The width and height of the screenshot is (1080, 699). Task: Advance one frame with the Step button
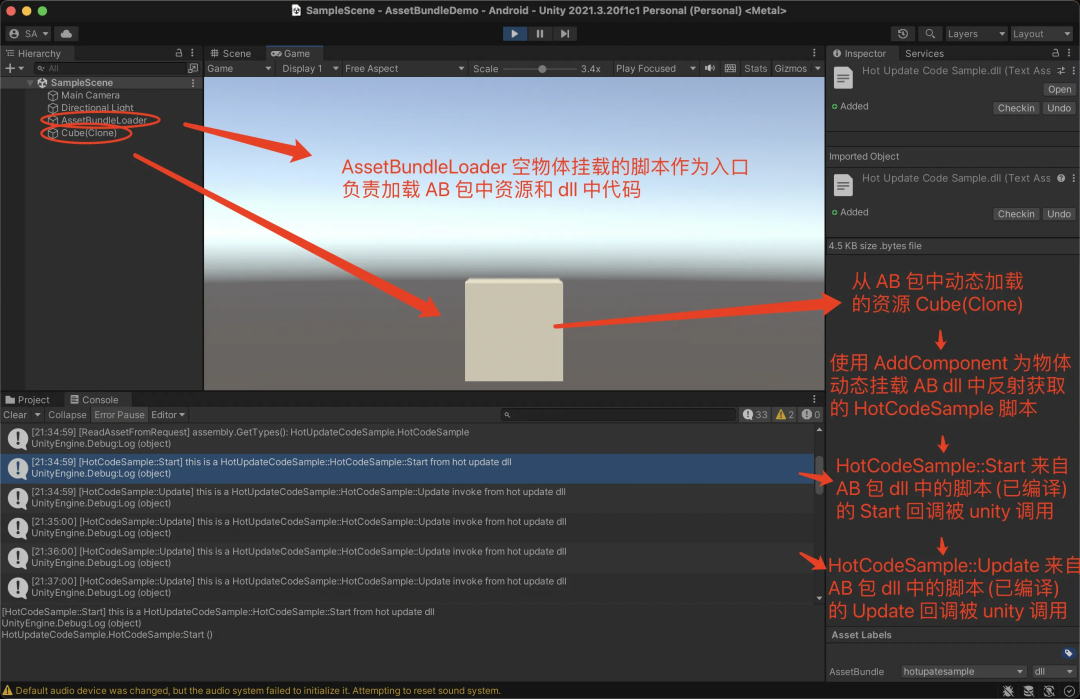pyautogui.click(x=565, y=34)
